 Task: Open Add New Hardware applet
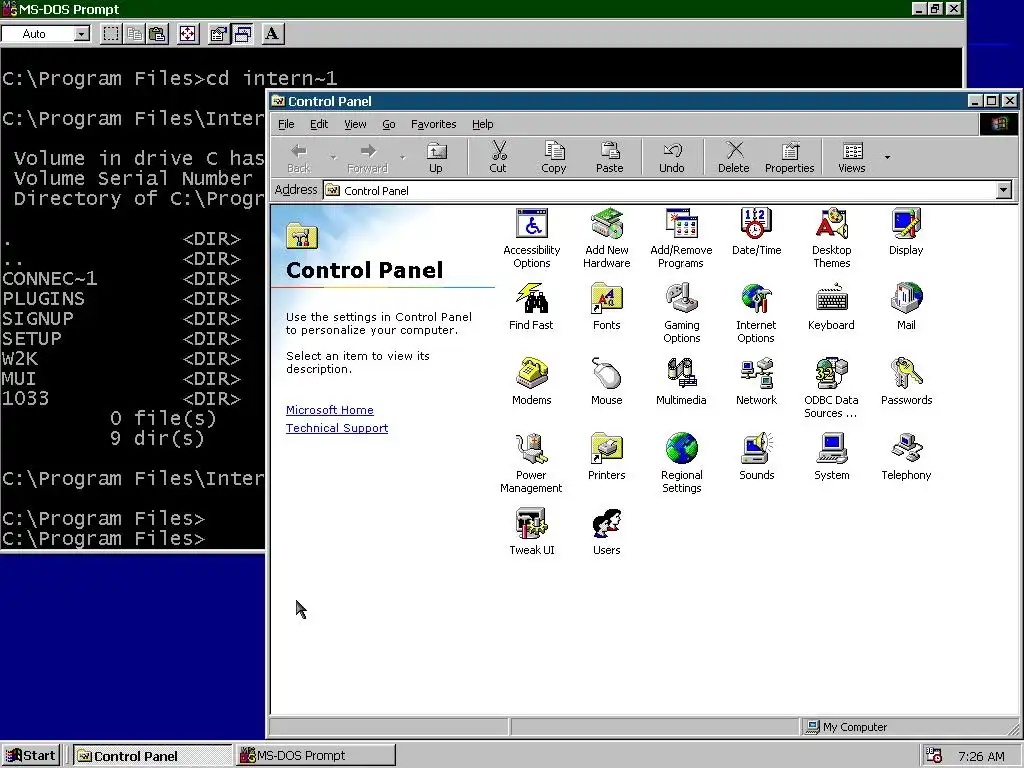(x=607, y=238)
